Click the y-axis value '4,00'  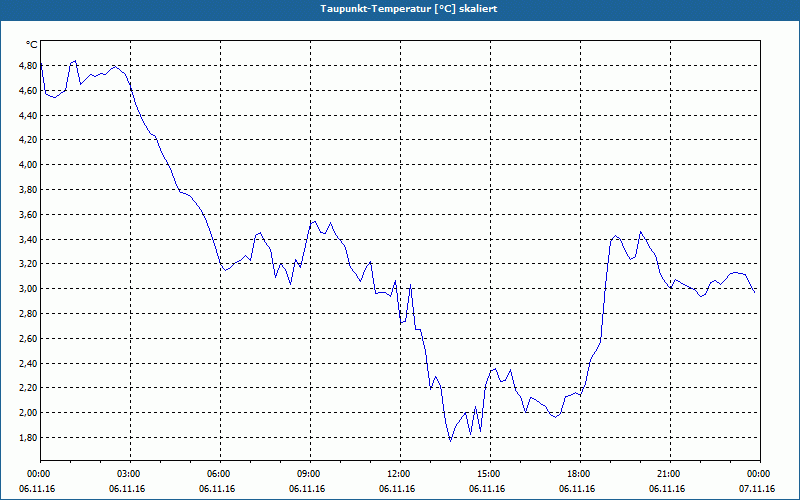[29, 165]
